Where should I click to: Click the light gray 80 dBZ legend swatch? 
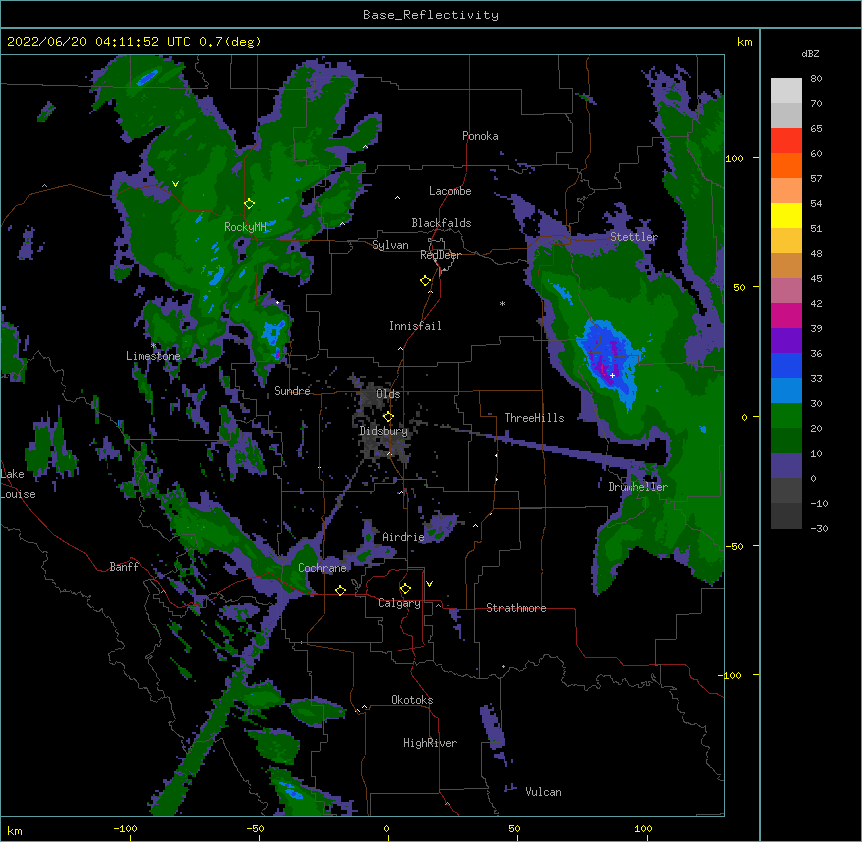point(786,90)
